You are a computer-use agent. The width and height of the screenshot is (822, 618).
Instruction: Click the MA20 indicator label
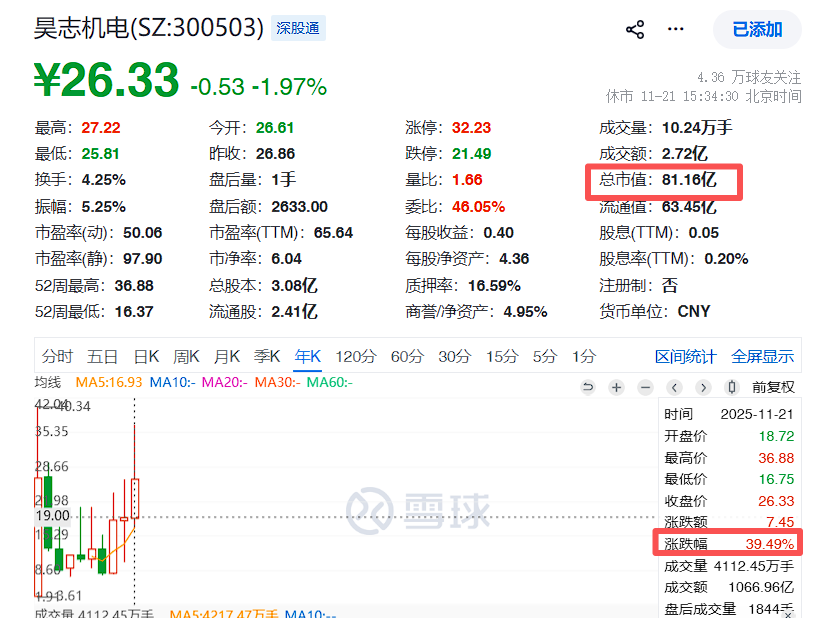coord(224,383)
